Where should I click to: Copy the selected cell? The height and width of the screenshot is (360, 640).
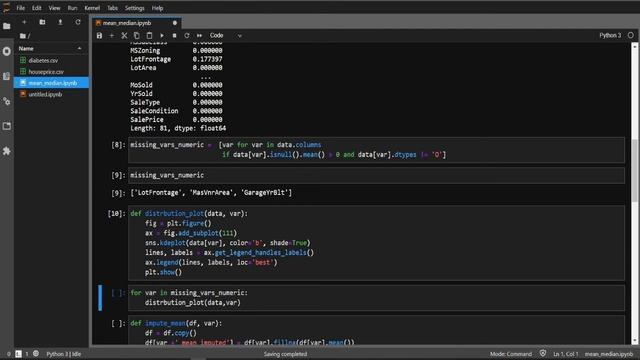point(137,36)
